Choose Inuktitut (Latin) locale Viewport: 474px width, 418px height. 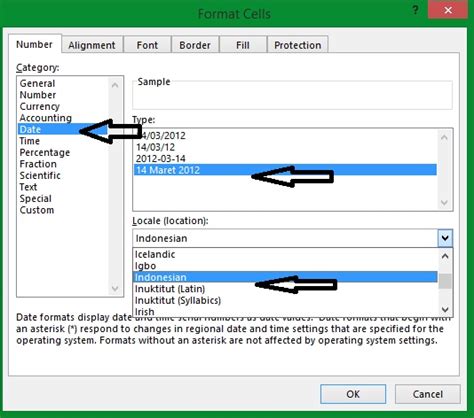click(285, 289)
